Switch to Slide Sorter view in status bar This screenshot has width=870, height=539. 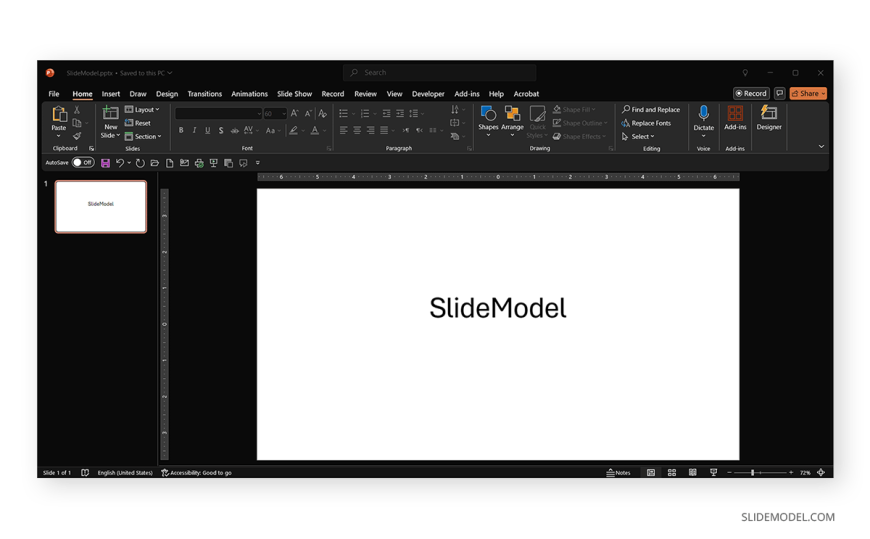(x=672, y=473)
